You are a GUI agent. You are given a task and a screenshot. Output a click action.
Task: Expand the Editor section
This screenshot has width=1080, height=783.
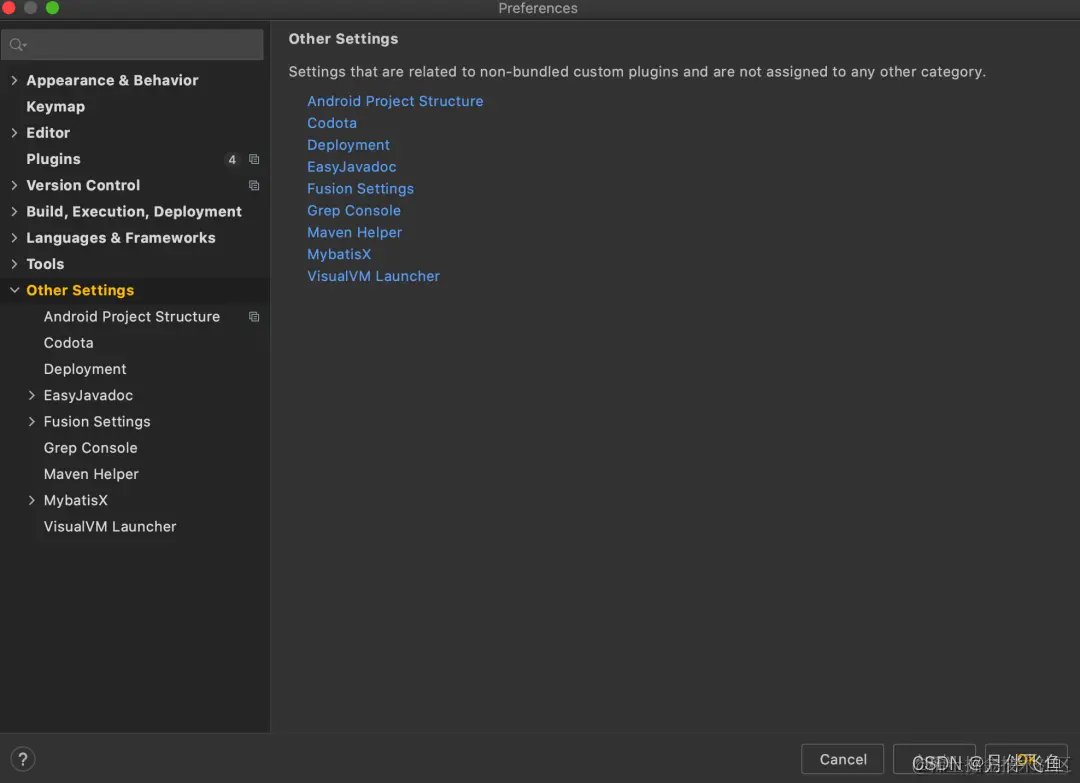[14, 132]
